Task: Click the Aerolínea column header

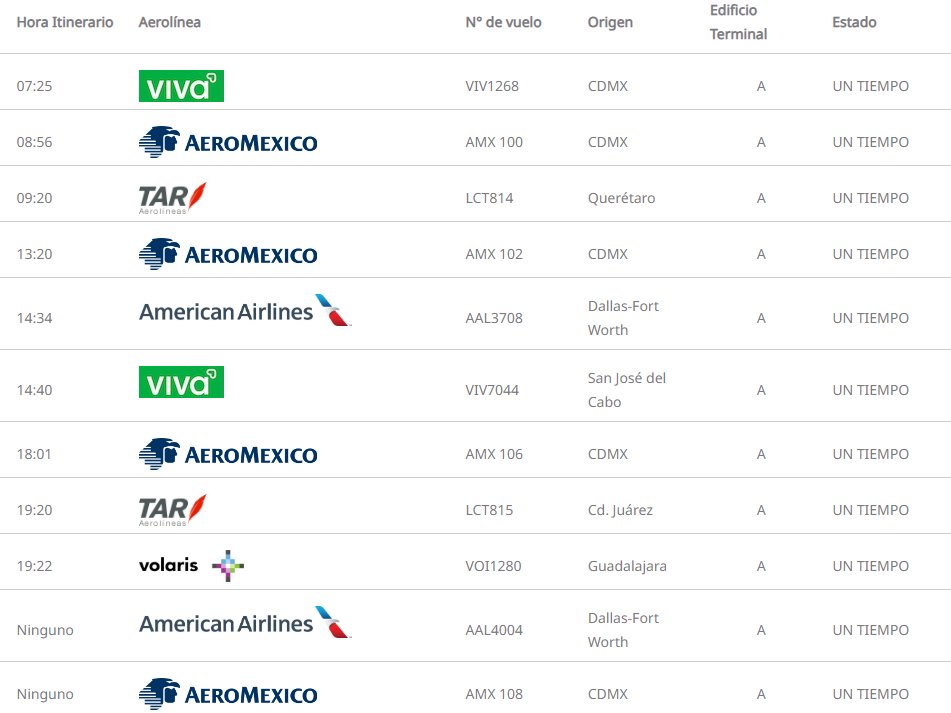Action: pyautogui.click(x=169, y=22)
